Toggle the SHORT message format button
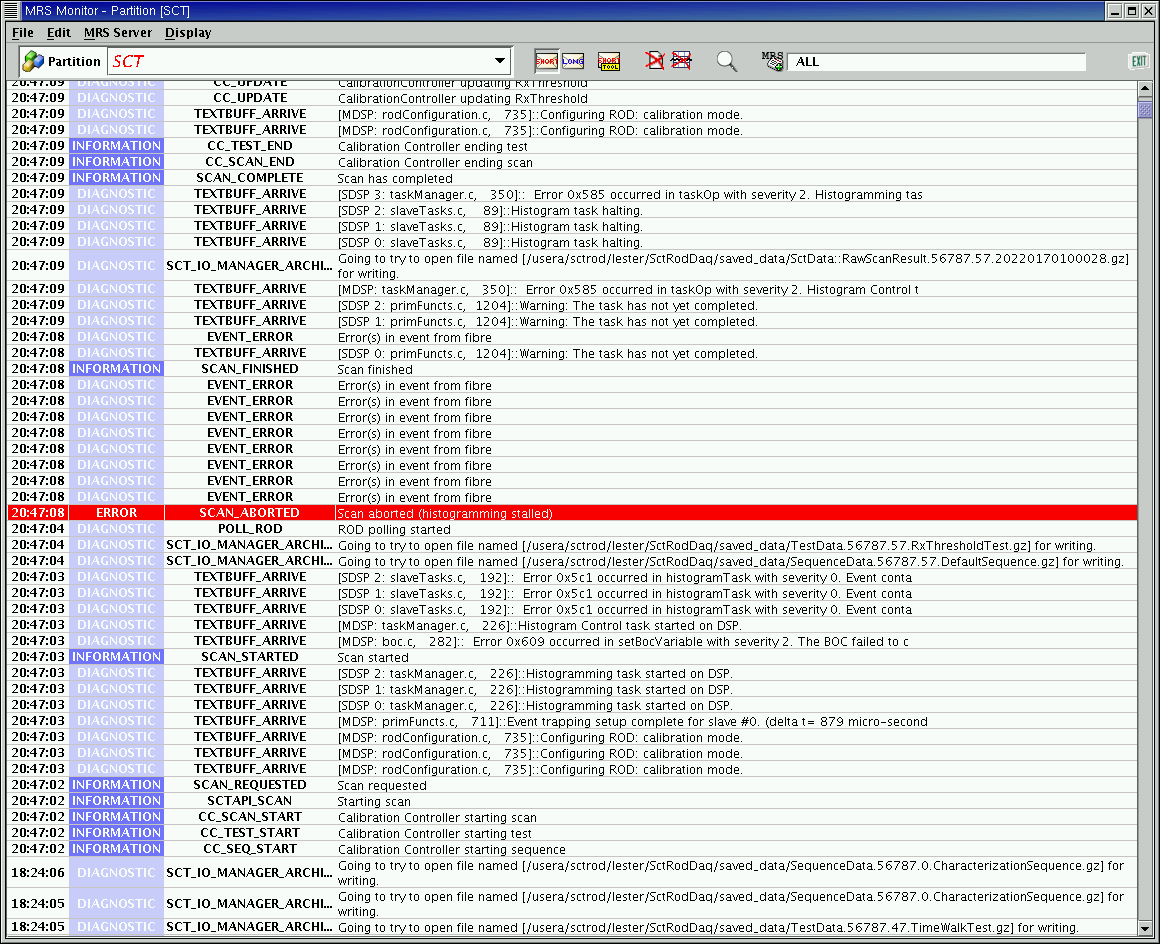Viewport: 1160px width, 944px height. [546, 61]
